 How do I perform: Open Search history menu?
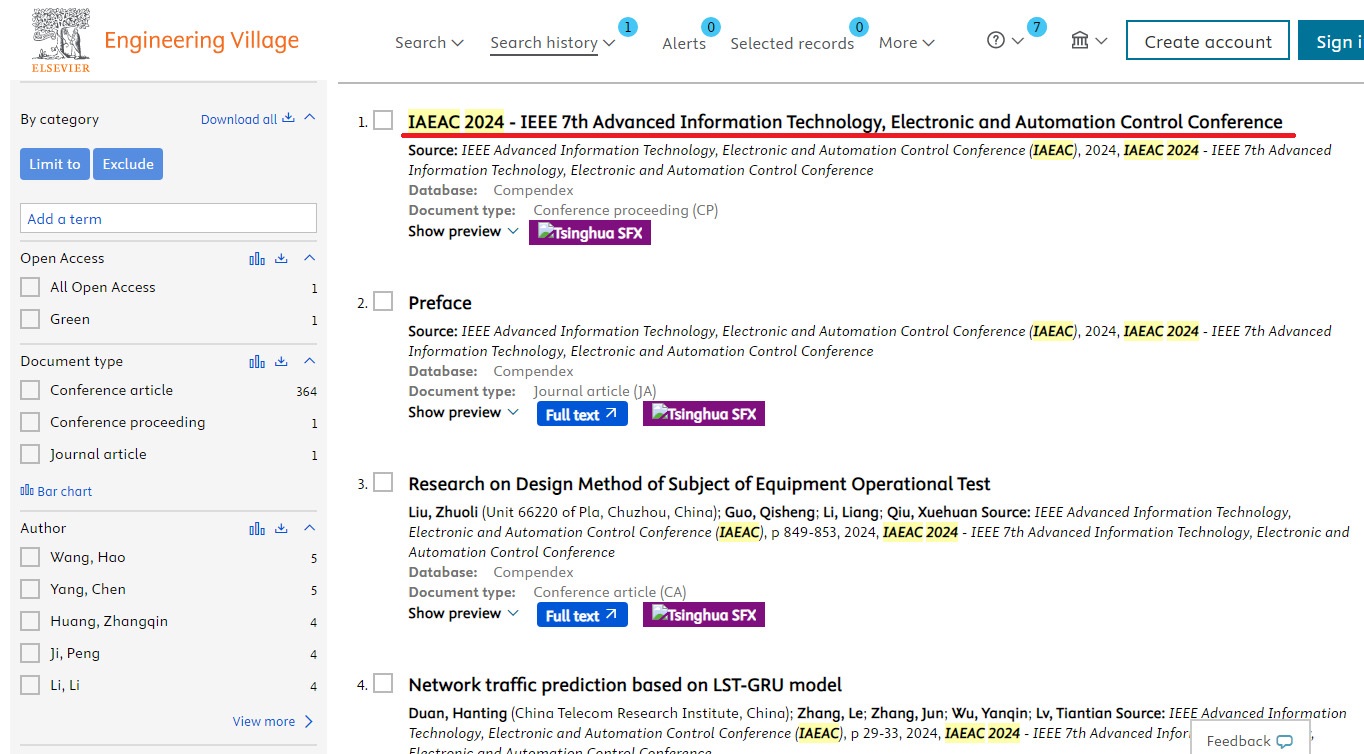(552, 42)
